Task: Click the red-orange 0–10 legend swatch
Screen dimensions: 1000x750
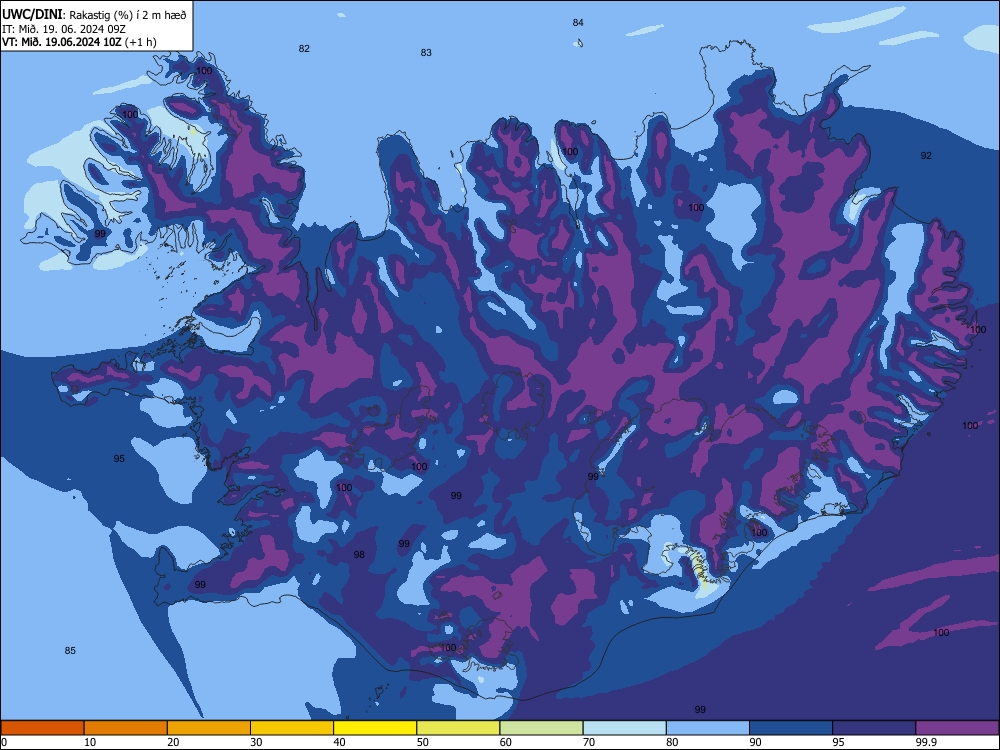Action: point(42,728)
